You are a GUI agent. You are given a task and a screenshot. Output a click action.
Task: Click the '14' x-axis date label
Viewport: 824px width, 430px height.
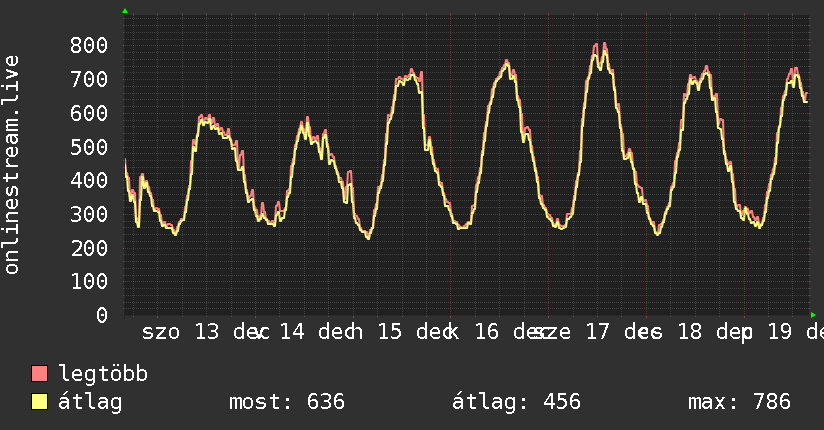tap(292, 332)
